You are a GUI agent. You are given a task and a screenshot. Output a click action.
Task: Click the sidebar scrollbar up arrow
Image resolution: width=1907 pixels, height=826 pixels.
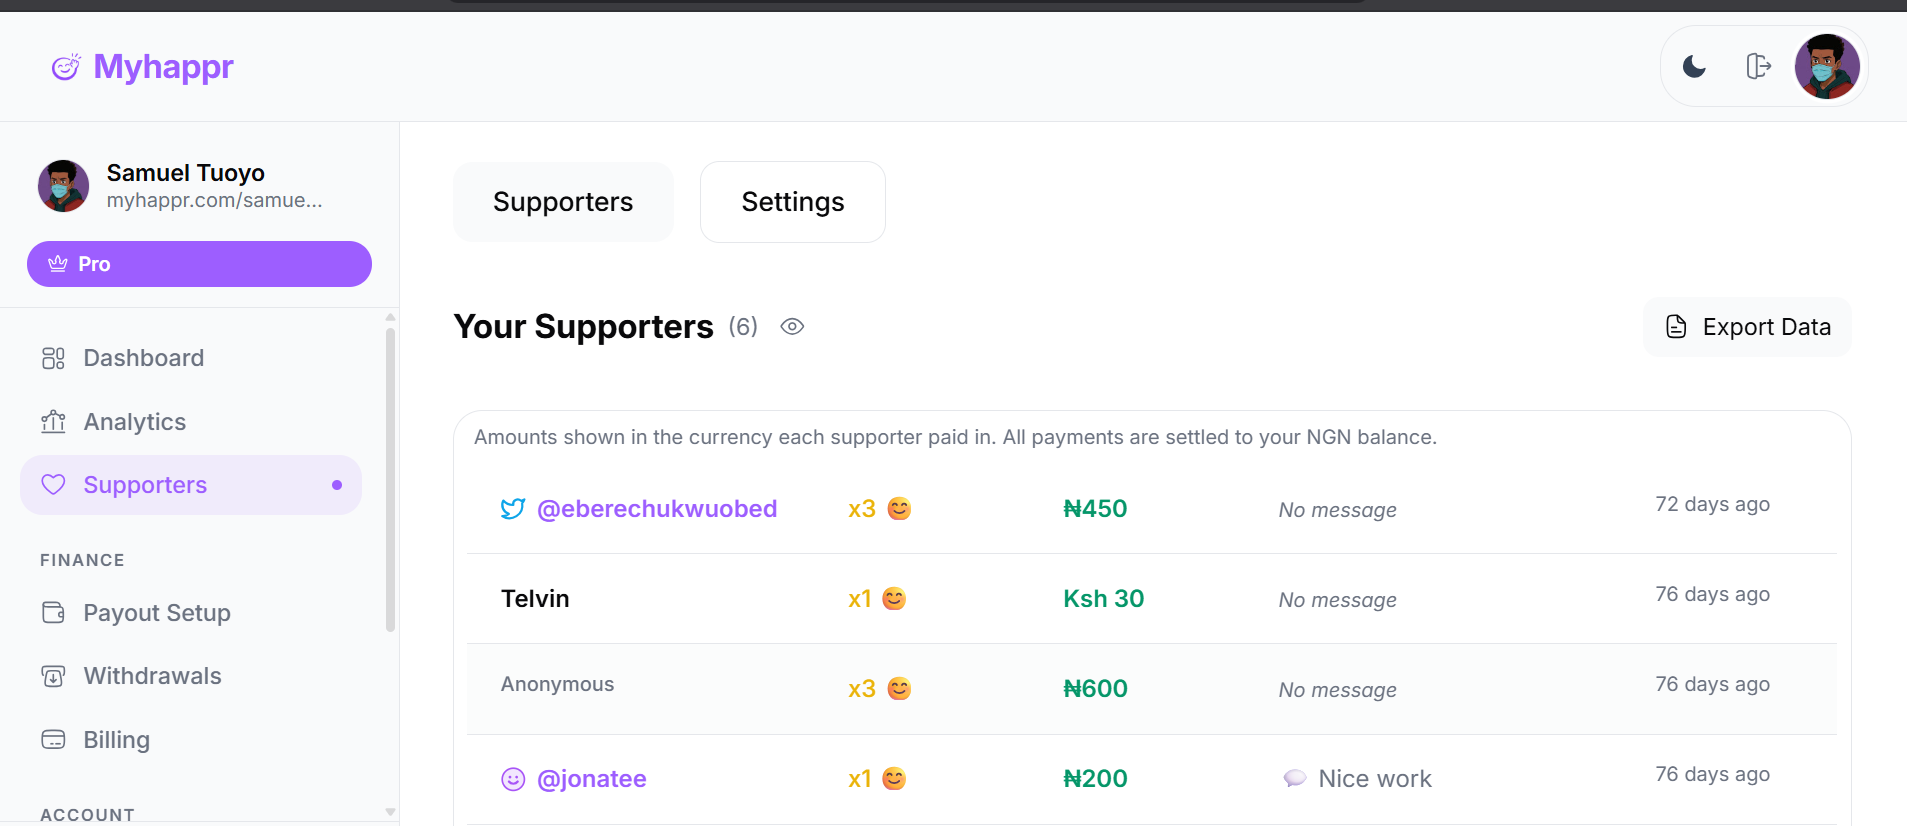tap(390, 318)
